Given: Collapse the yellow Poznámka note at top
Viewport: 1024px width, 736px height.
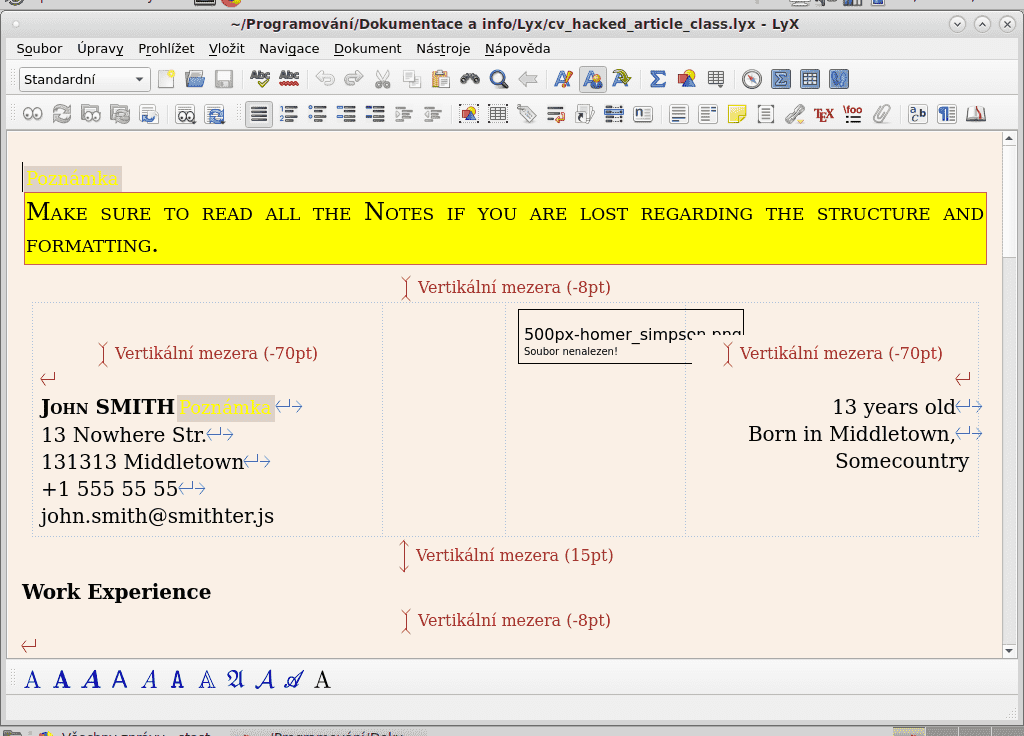Looking at the screenshot, I should tap(72, 180).
